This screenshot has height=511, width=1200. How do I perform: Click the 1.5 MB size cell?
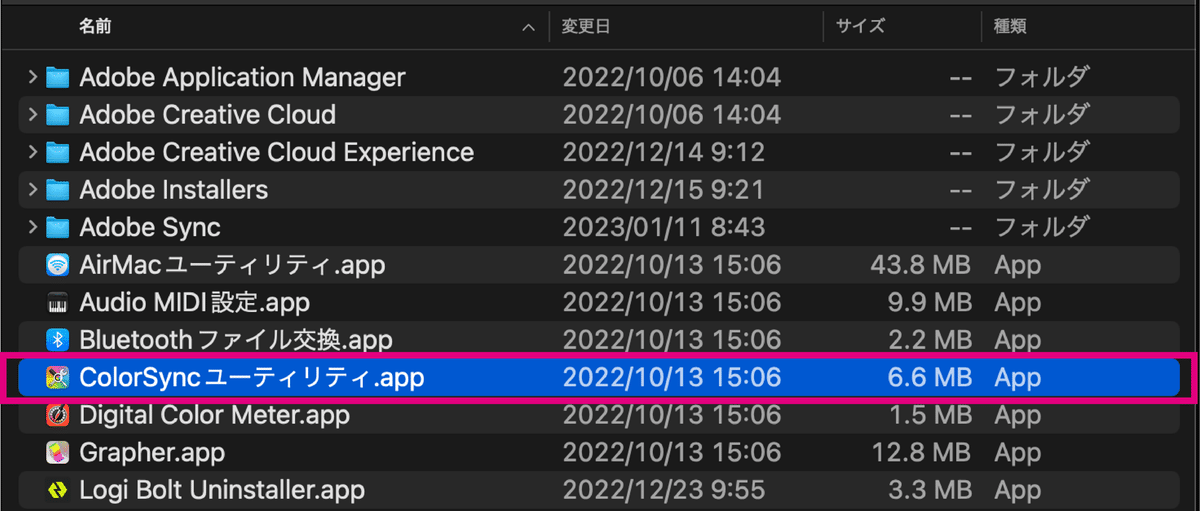930,415
